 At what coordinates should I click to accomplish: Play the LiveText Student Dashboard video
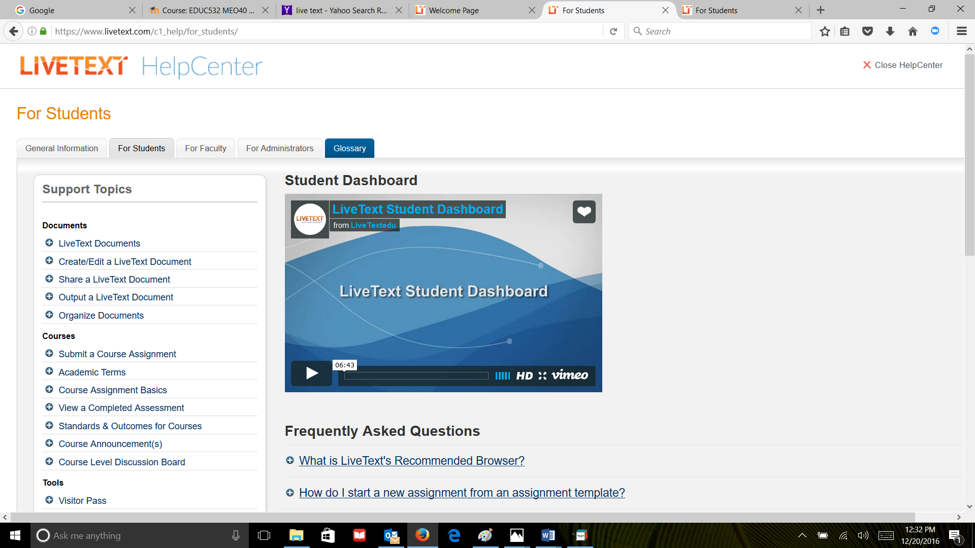pyautogui.click(x=312, y=373)
